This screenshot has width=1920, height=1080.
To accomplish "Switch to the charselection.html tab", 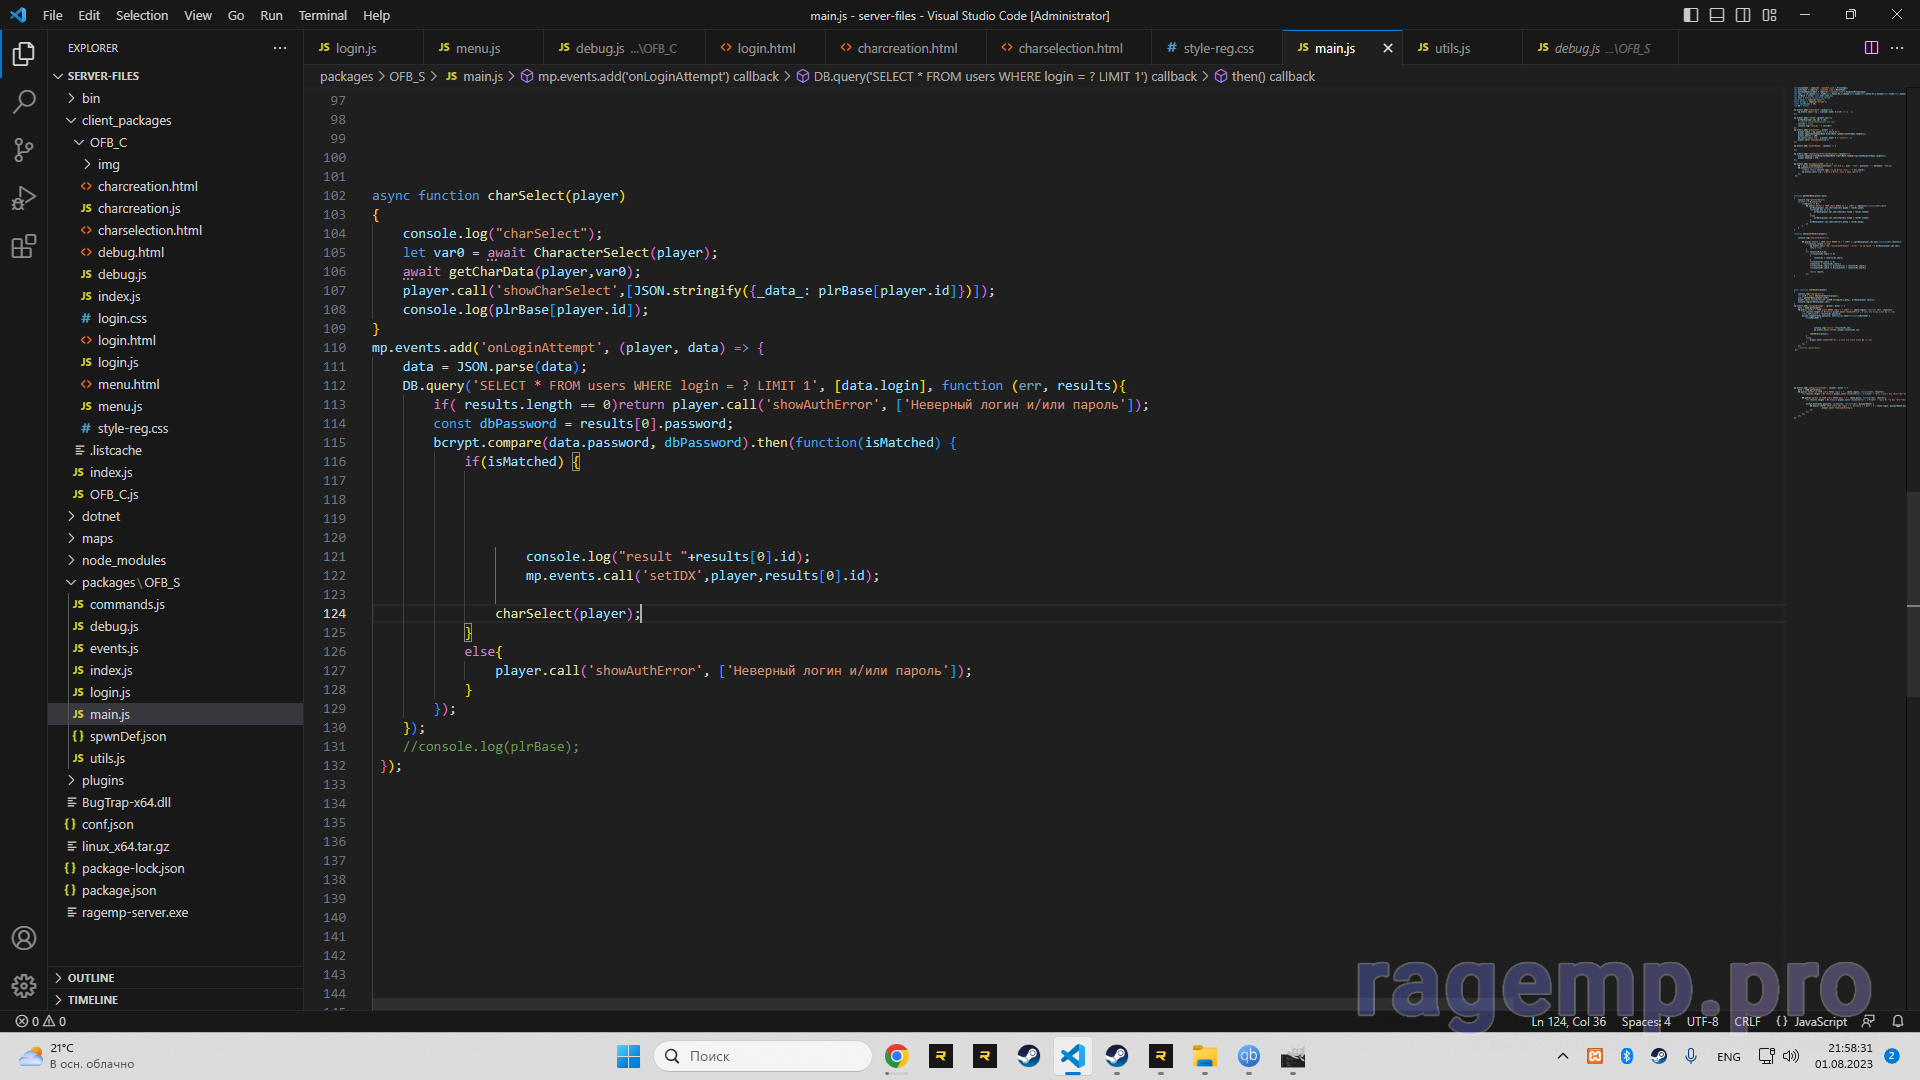I will (1068, 48).
